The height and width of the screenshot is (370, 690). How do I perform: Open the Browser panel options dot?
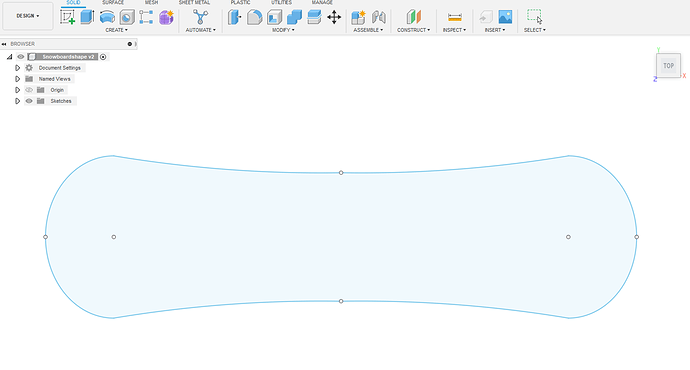(130, 44)
